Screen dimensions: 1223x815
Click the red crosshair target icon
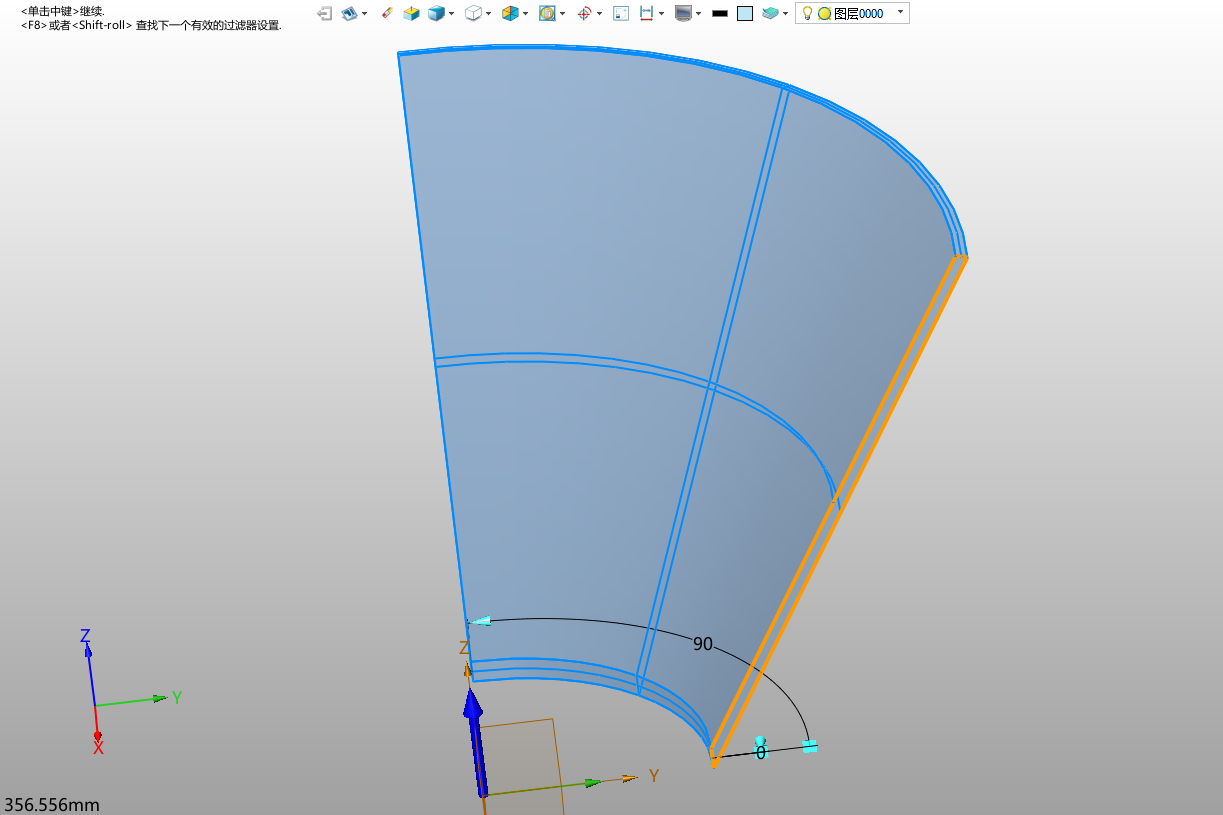coord(585,14)
